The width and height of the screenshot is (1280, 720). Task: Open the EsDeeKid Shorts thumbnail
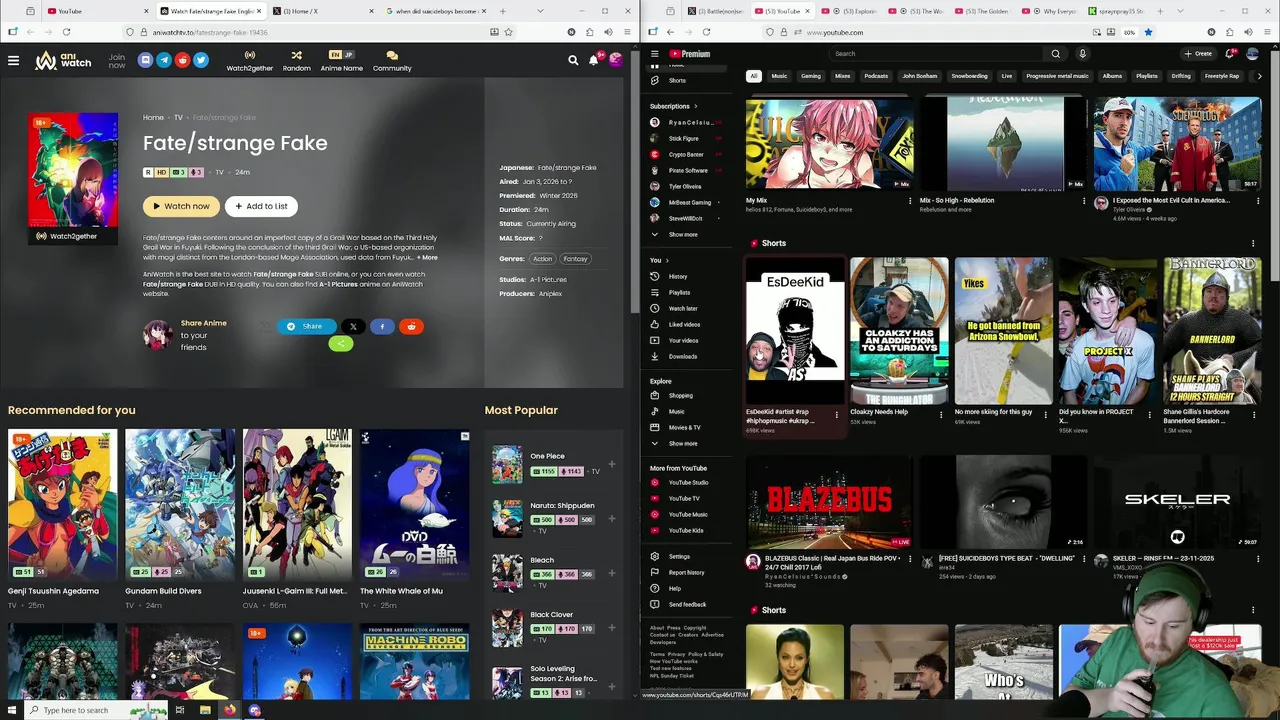795,330
